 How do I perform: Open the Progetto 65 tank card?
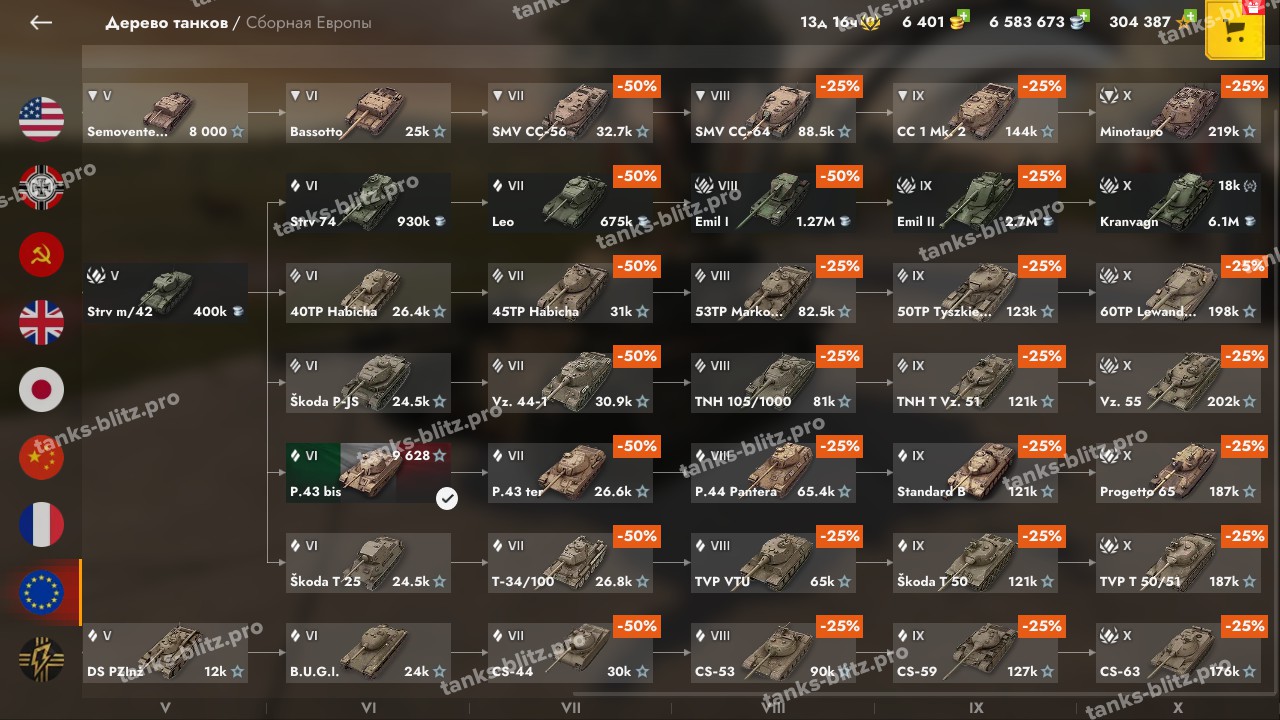[1177, 473]
